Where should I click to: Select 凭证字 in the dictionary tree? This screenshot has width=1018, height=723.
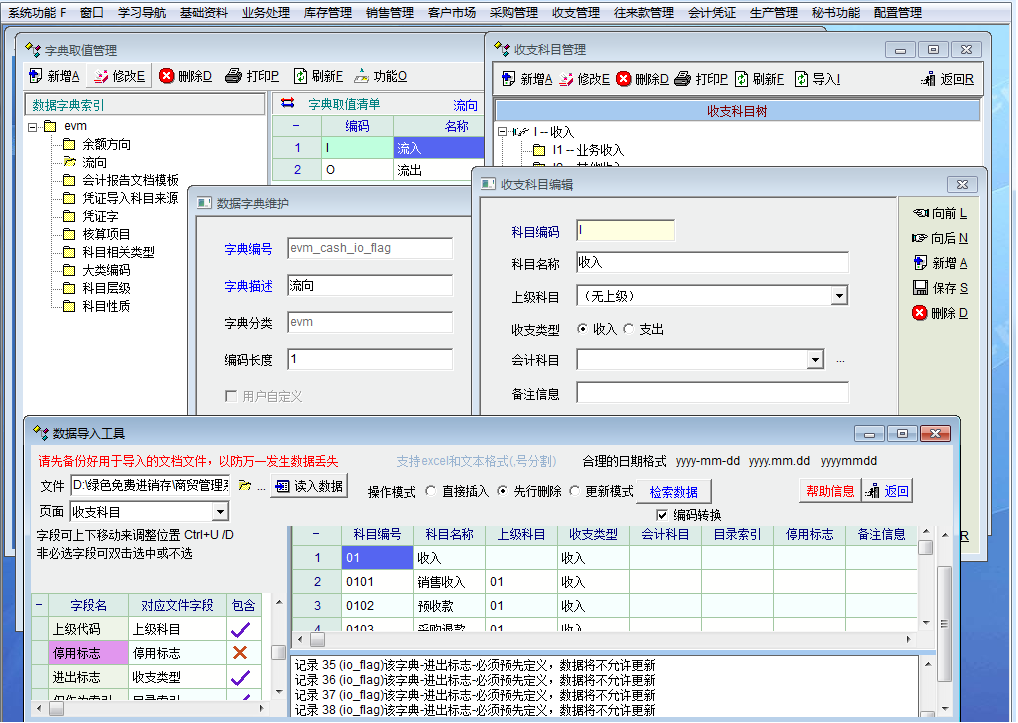pos(100,216)
